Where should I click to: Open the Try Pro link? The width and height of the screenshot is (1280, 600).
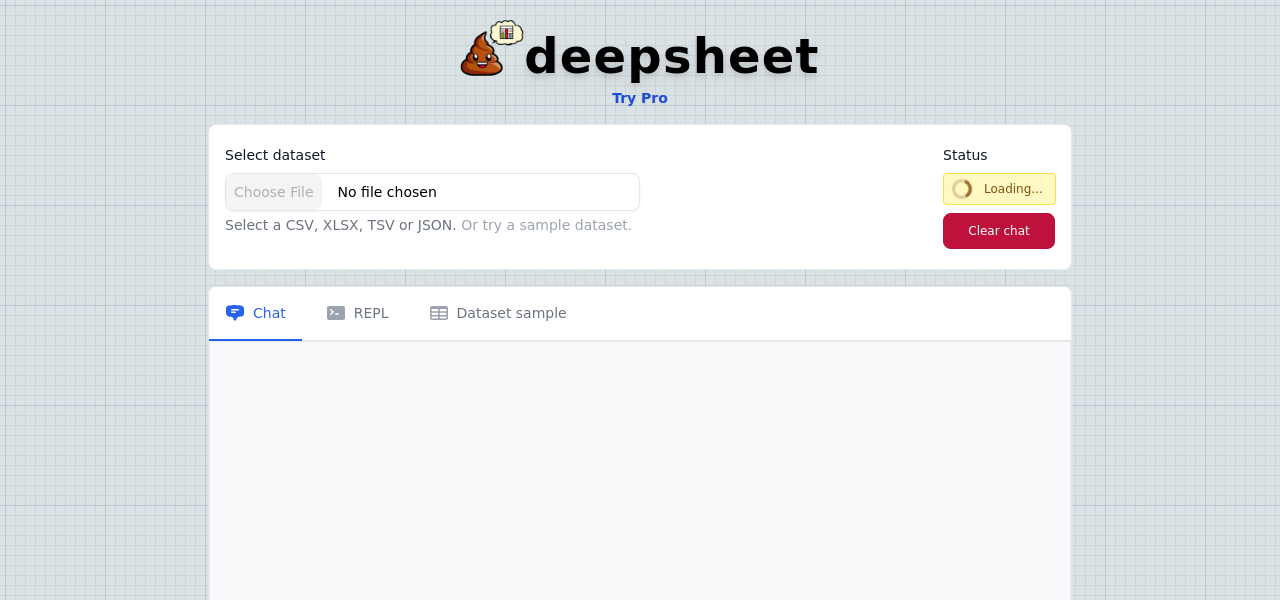click(x=640, y=98)
